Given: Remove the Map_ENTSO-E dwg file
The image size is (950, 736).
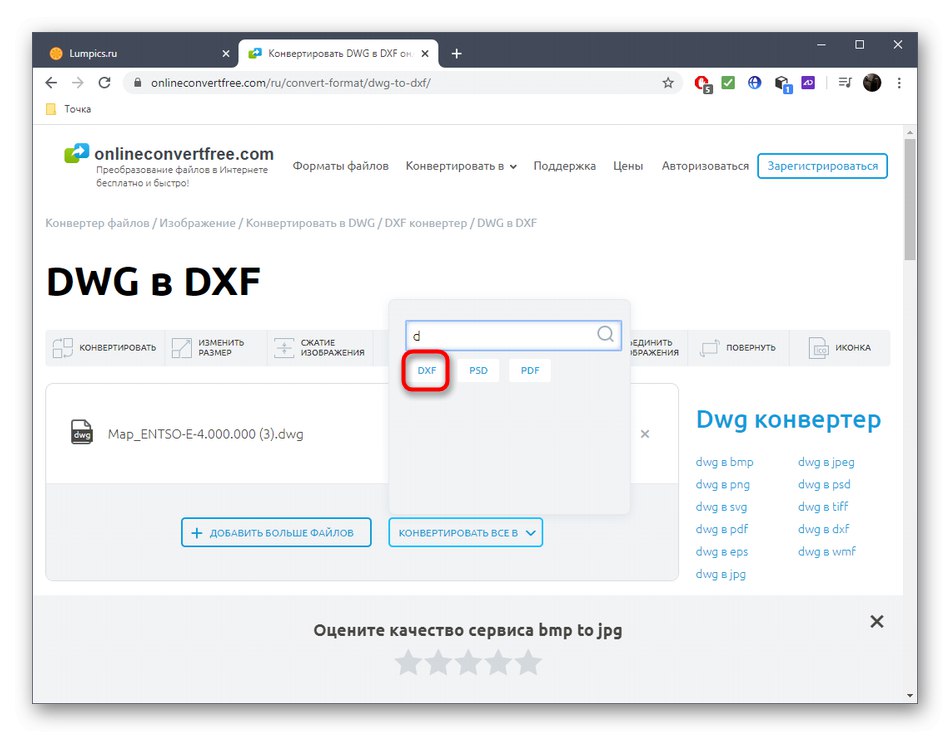Looking at the screenshot, I should point(645,434).
